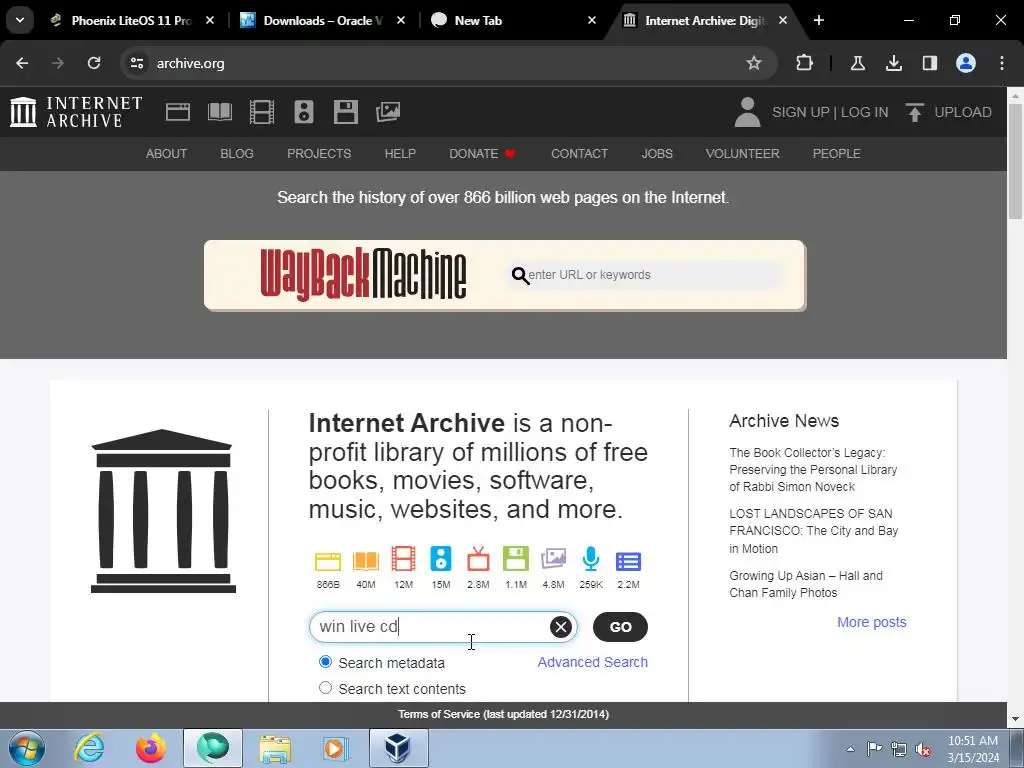Select the Search metadata radio button
The image size is (1024, 768).
click(325, 662)
